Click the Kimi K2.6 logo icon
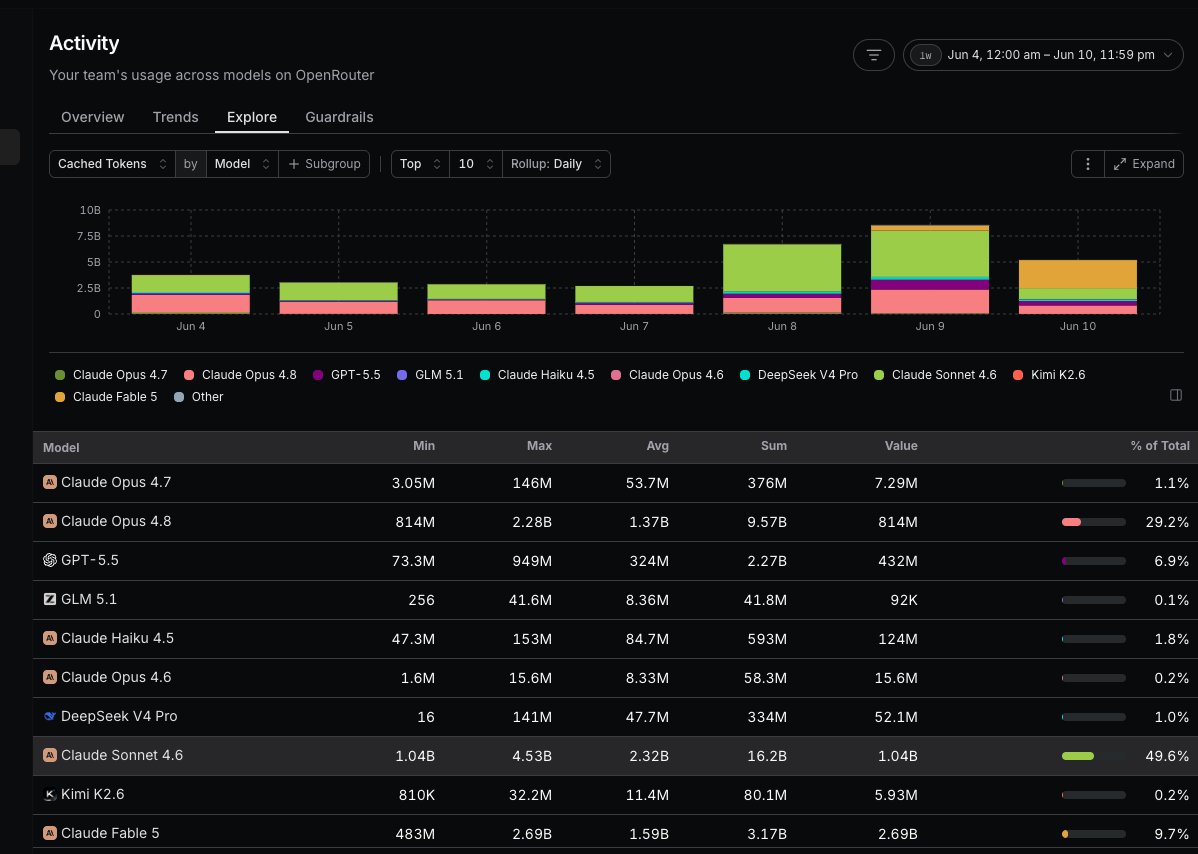 50,794
